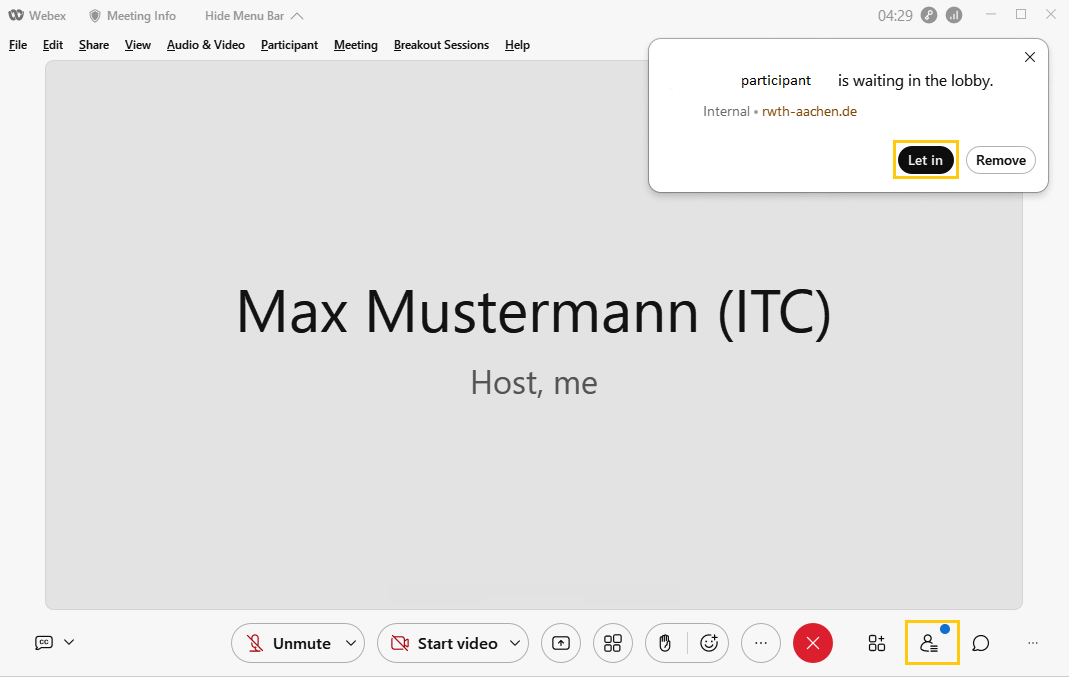Open the emoji Reactions icon
The image size is (1069, 677).
coord(709,643)
